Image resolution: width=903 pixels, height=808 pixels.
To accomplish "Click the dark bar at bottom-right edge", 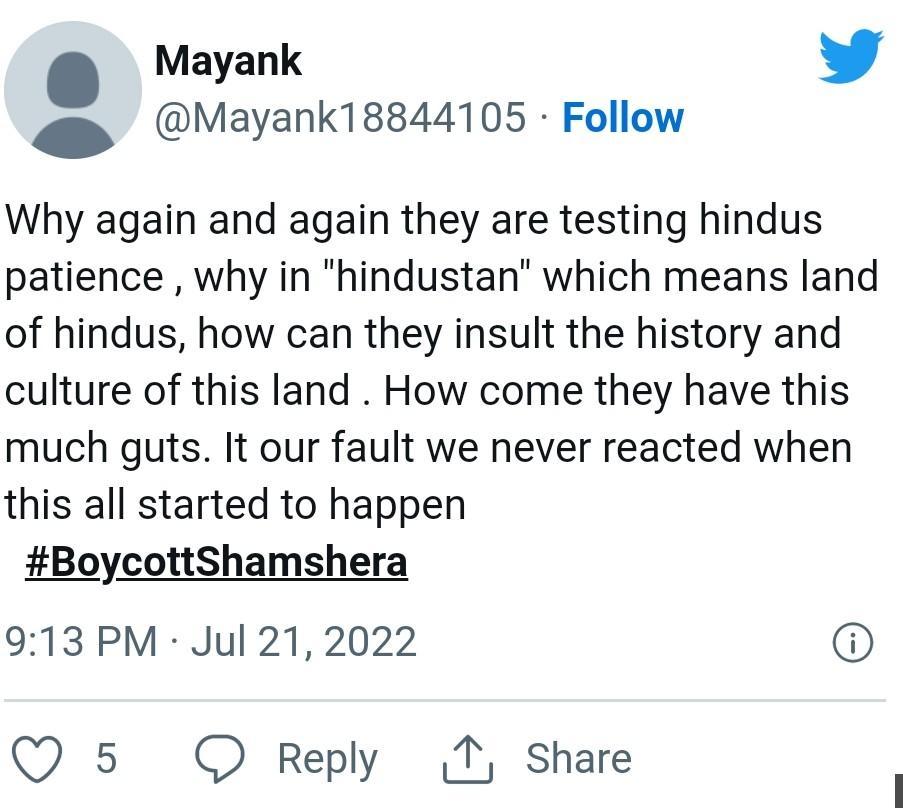I will click(898, 789).
